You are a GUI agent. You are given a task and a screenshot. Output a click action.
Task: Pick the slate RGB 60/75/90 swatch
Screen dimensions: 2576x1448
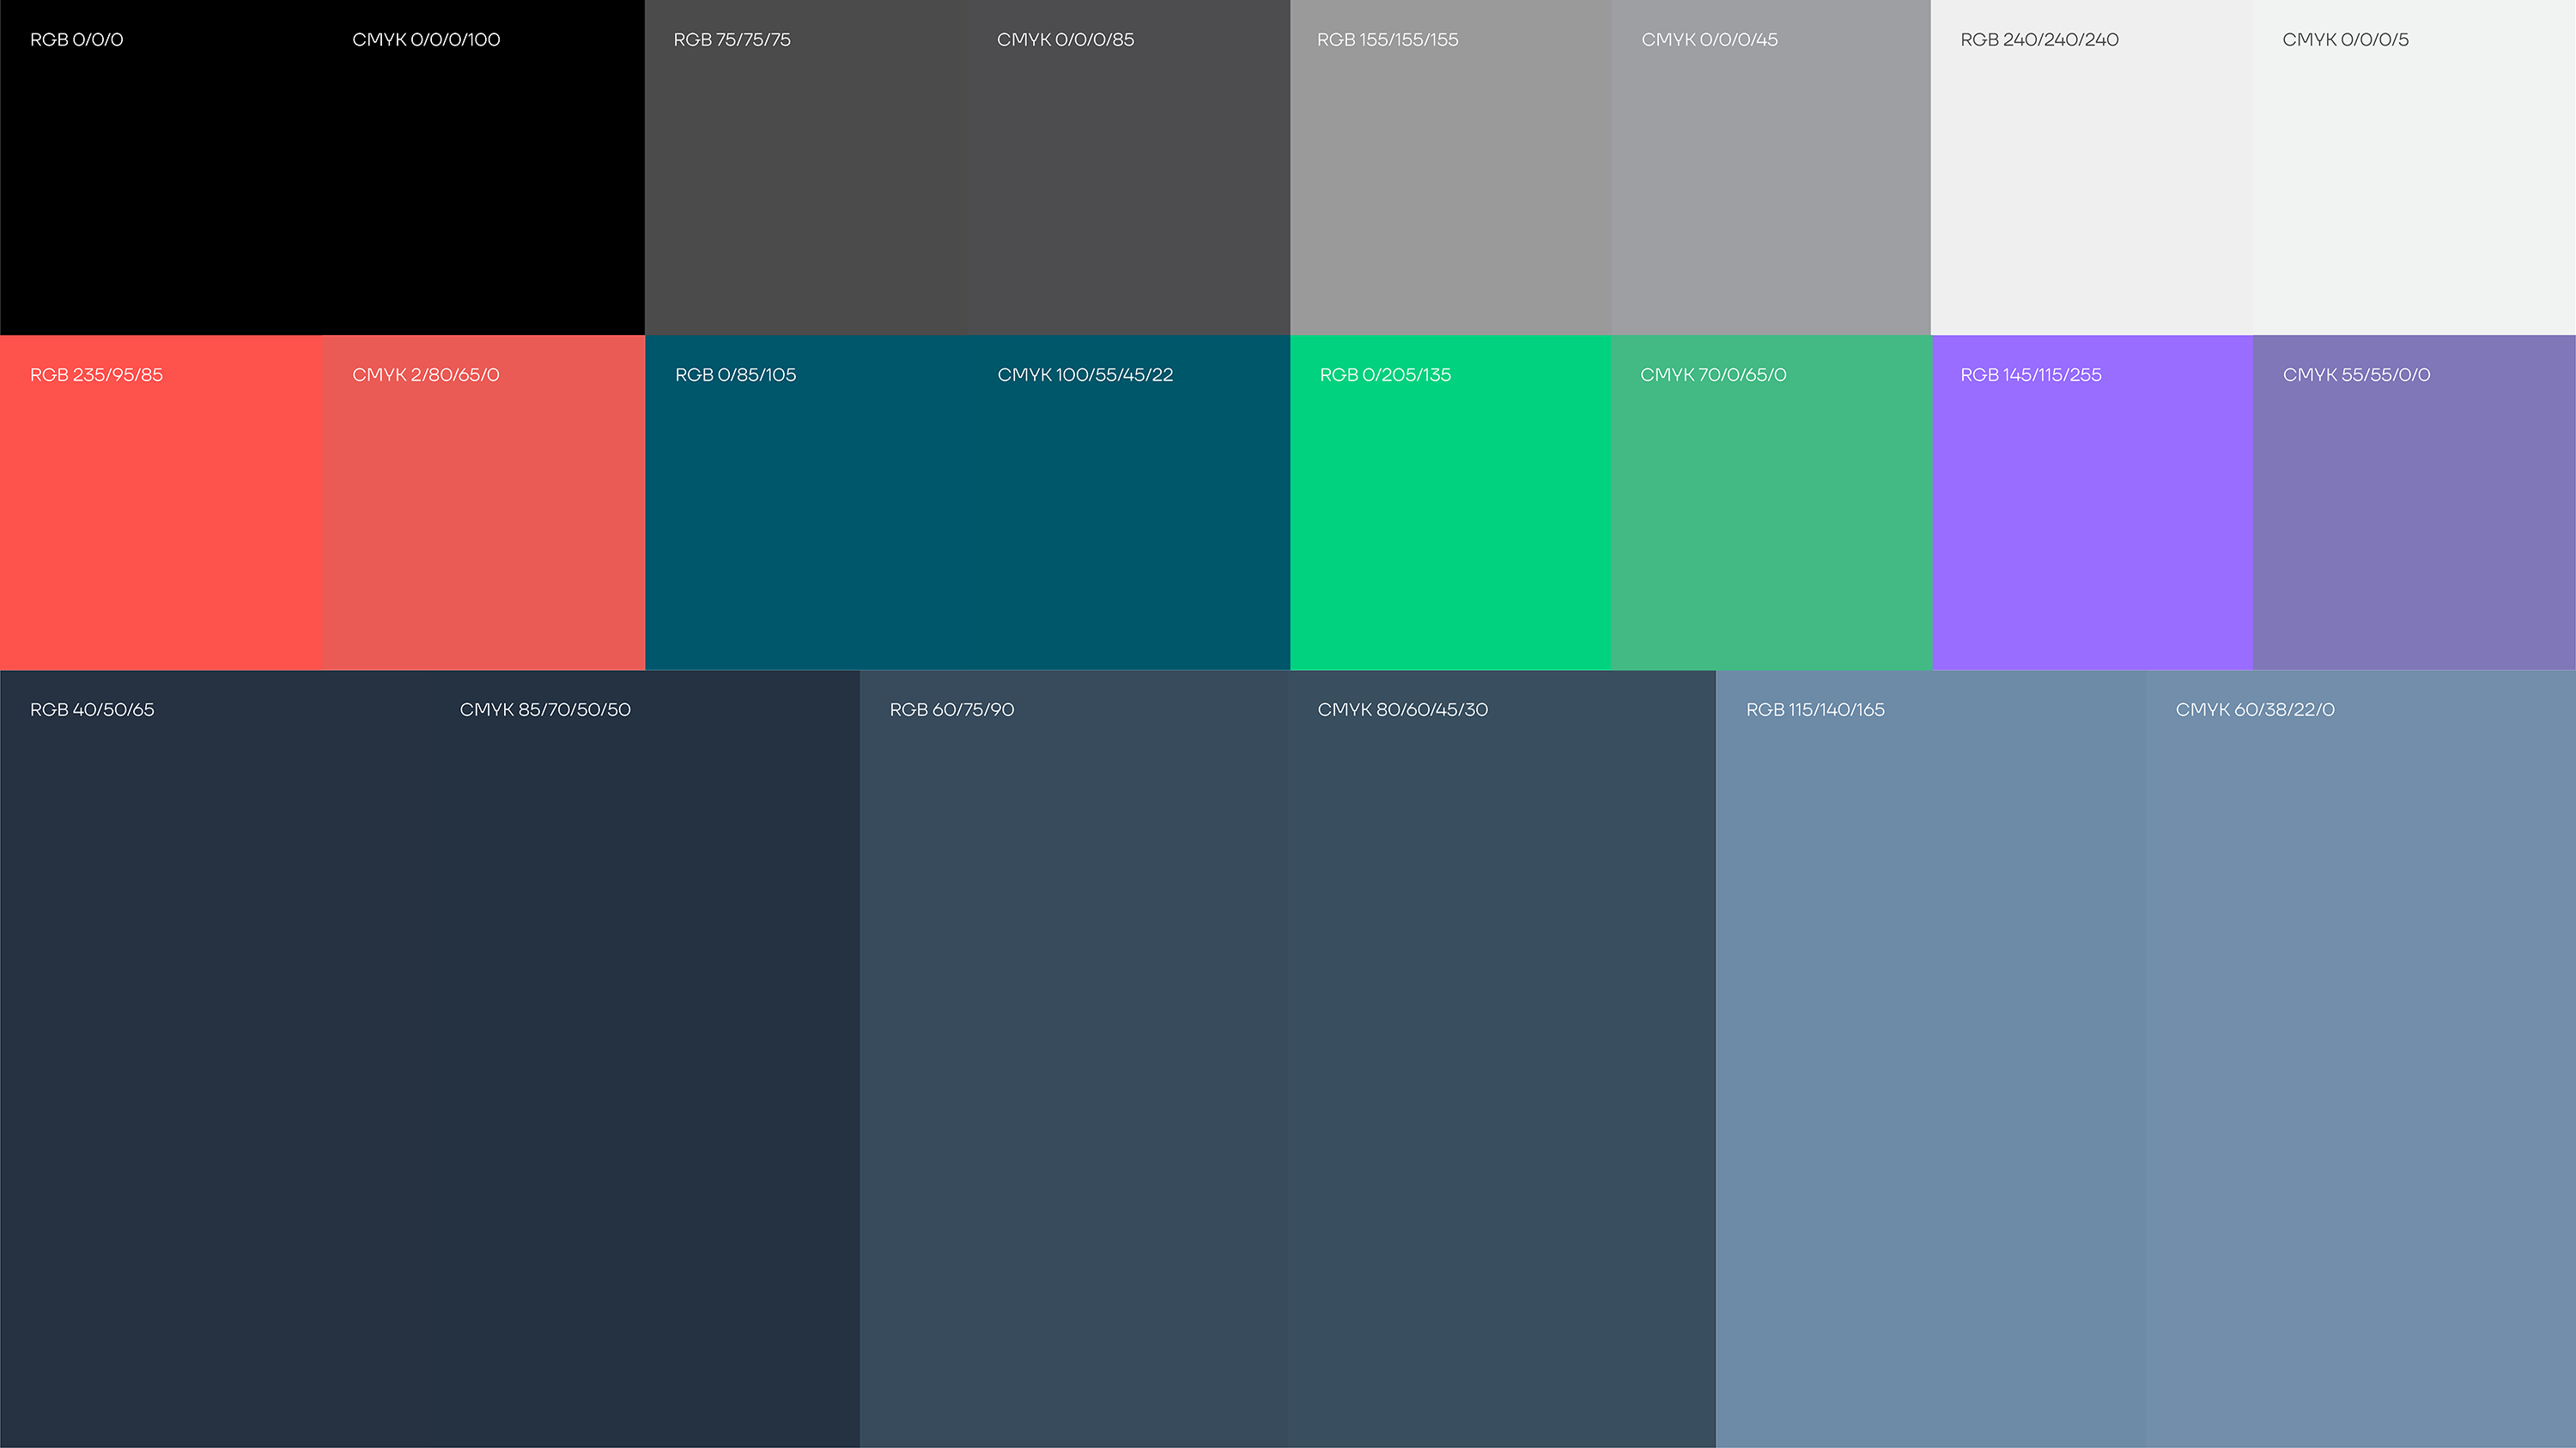1073,1060
